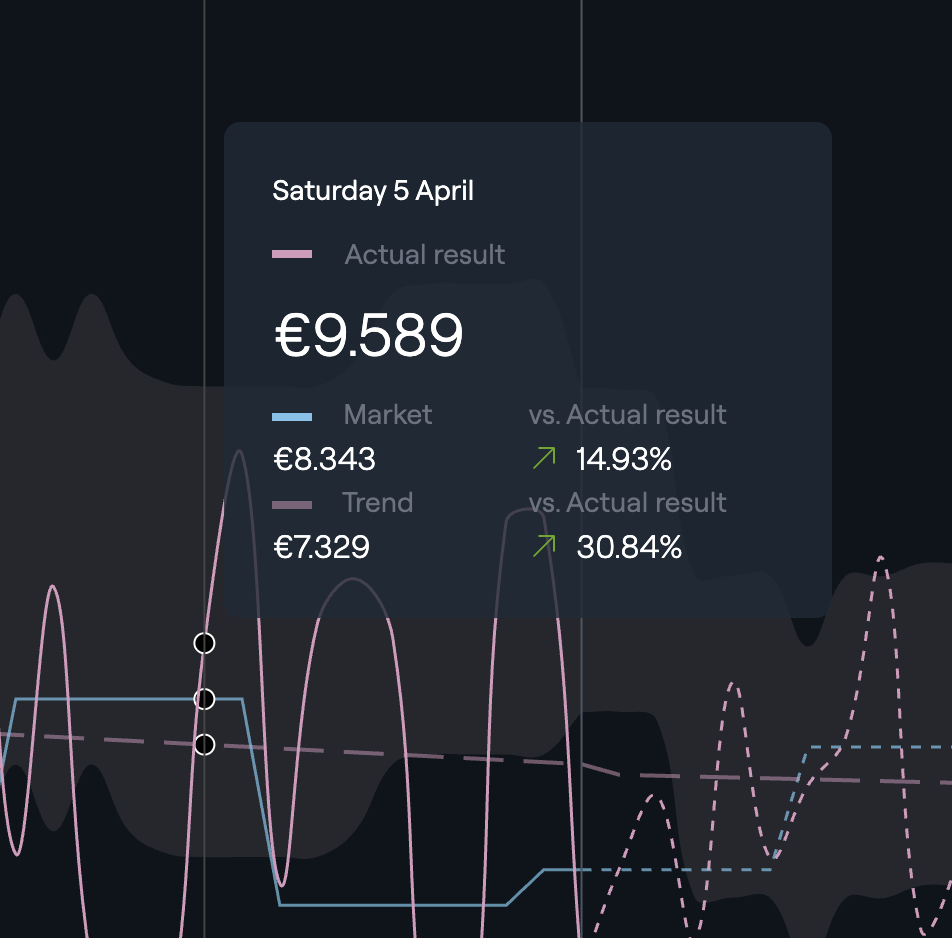
Task: Click the blue Market legend swatch
Action: pos(292,417)
